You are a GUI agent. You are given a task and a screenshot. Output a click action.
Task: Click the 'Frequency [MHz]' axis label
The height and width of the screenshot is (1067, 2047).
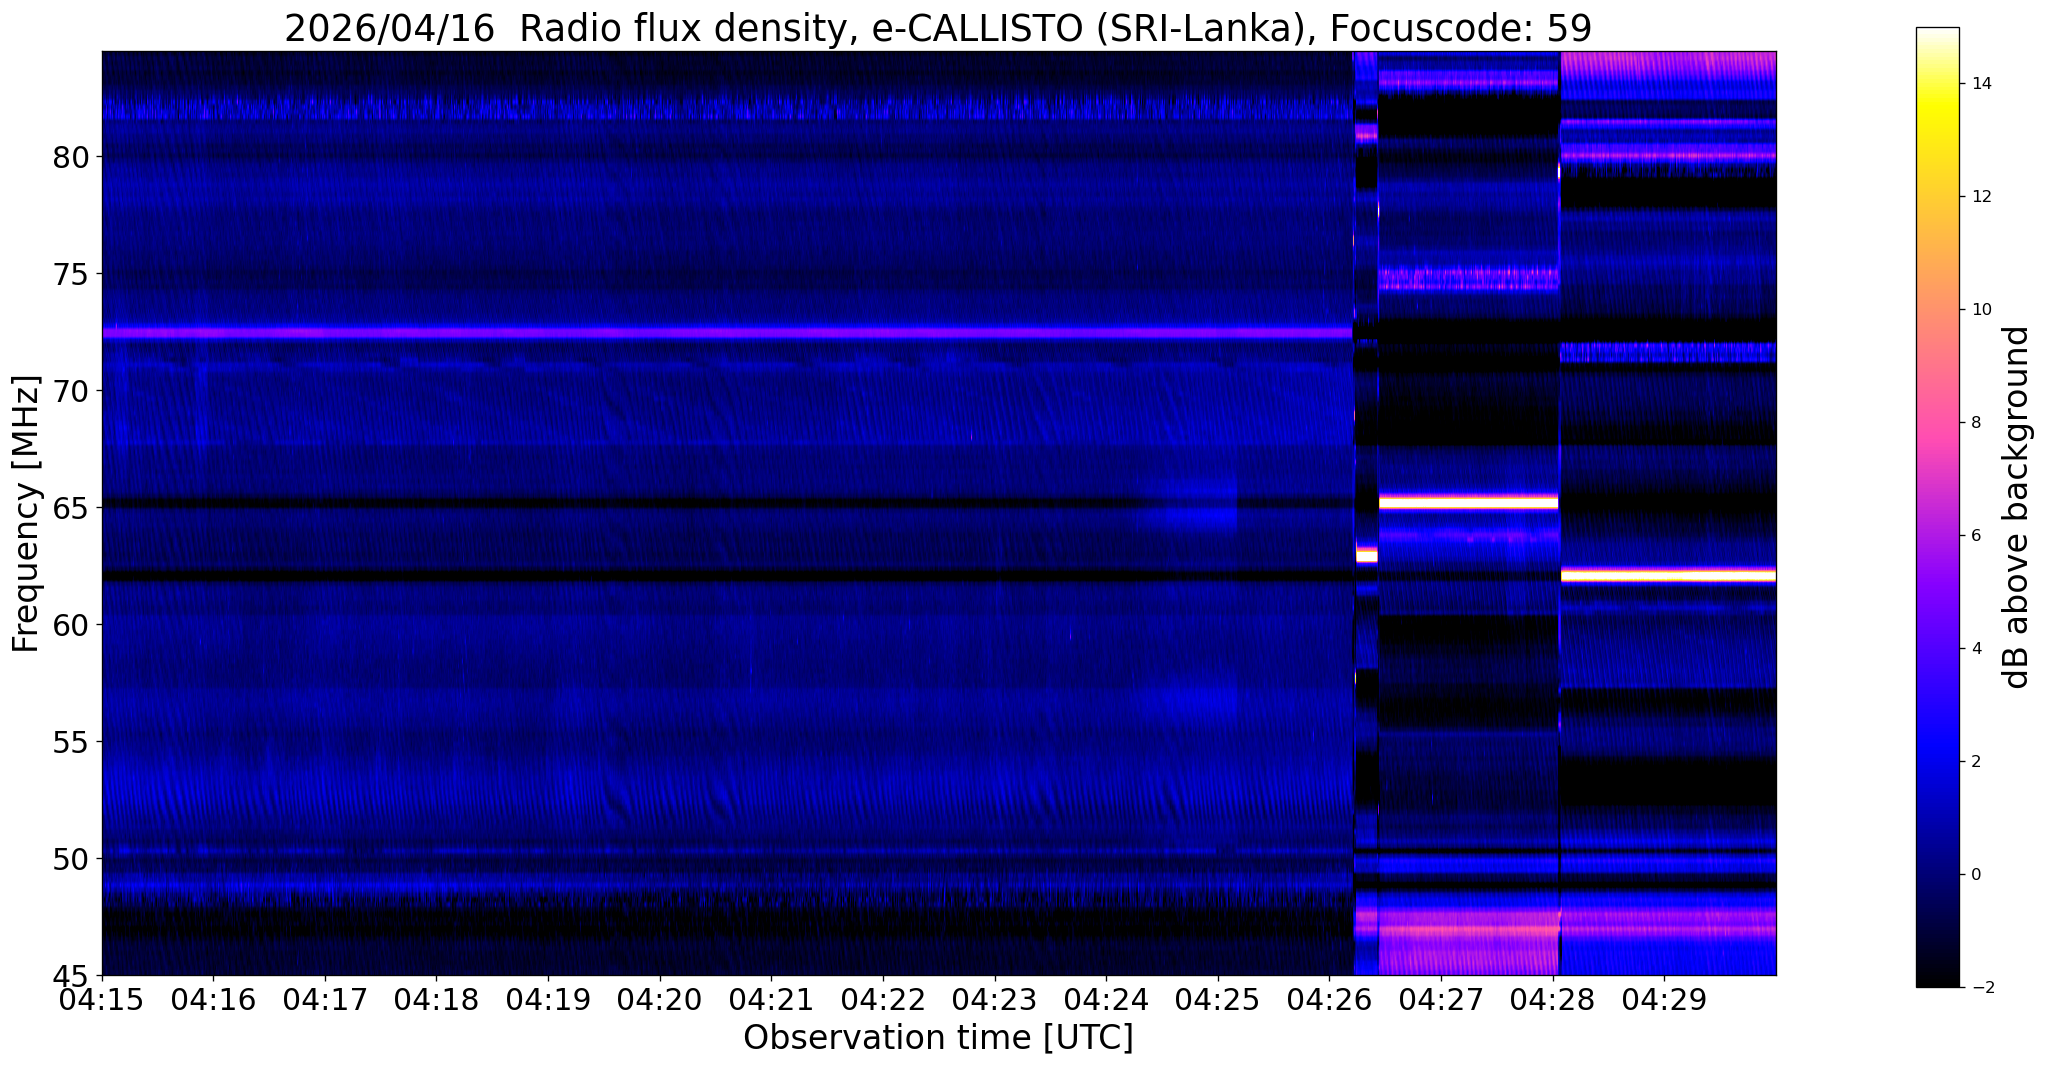[x=26, y=514]
